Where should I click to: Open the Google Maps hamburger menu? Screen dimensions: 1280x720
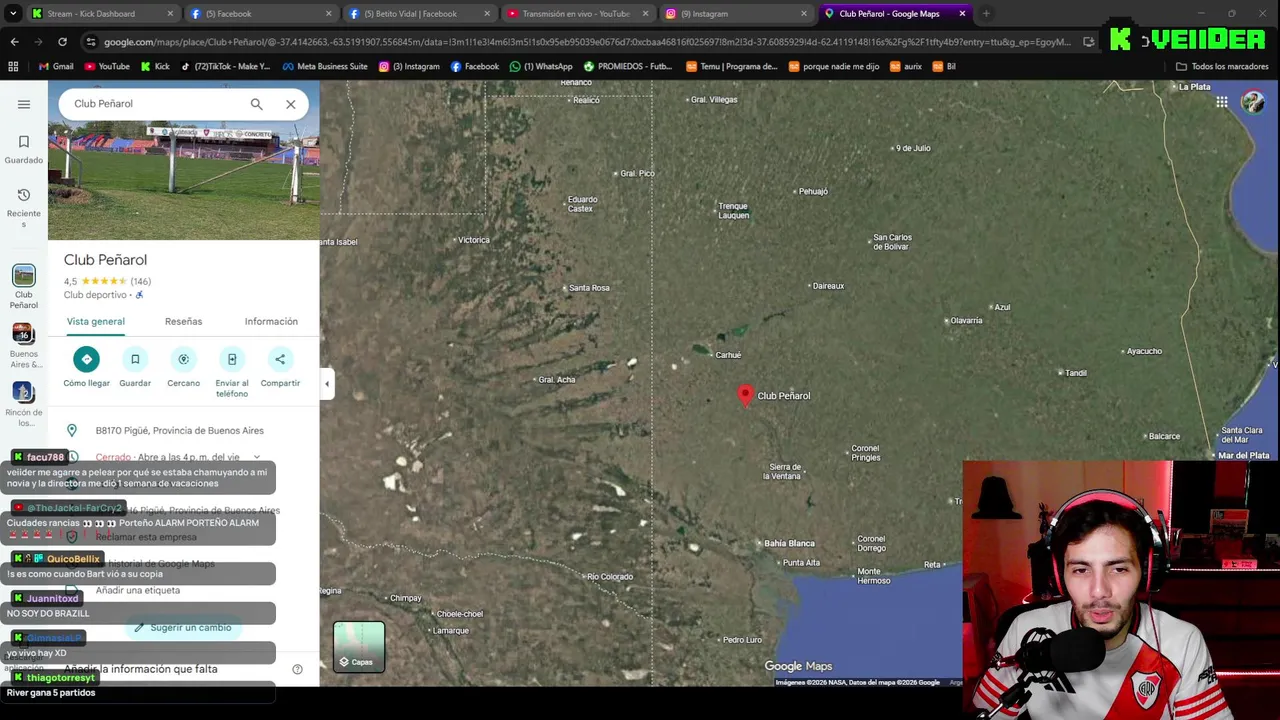pos(24,104)
